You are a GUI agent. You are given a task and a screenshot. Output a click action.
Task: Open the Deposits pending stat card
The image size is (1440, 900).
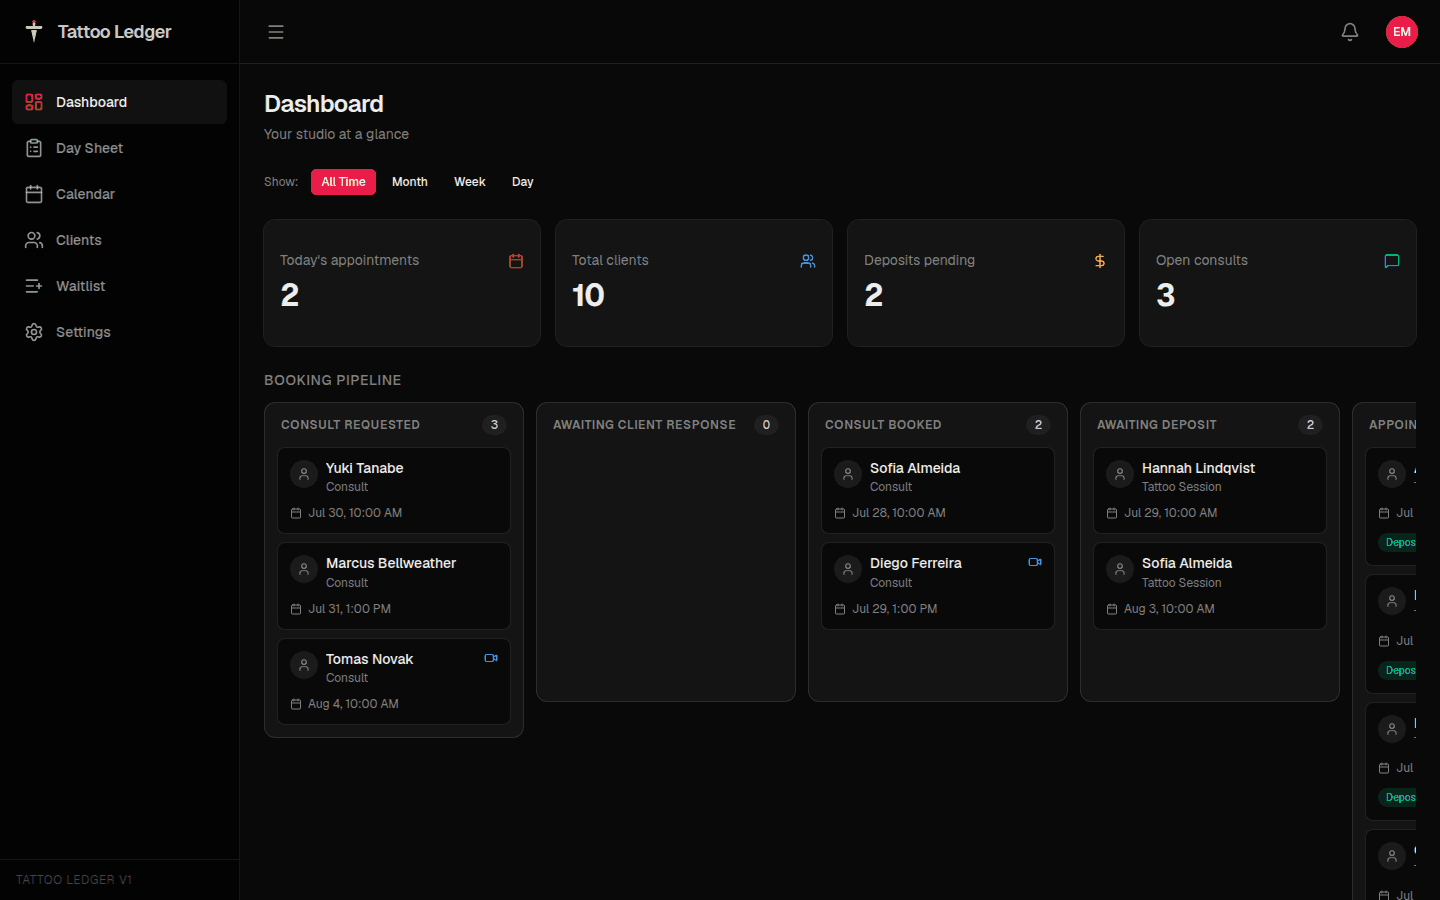pyautogui.click(x=986, y=283)
